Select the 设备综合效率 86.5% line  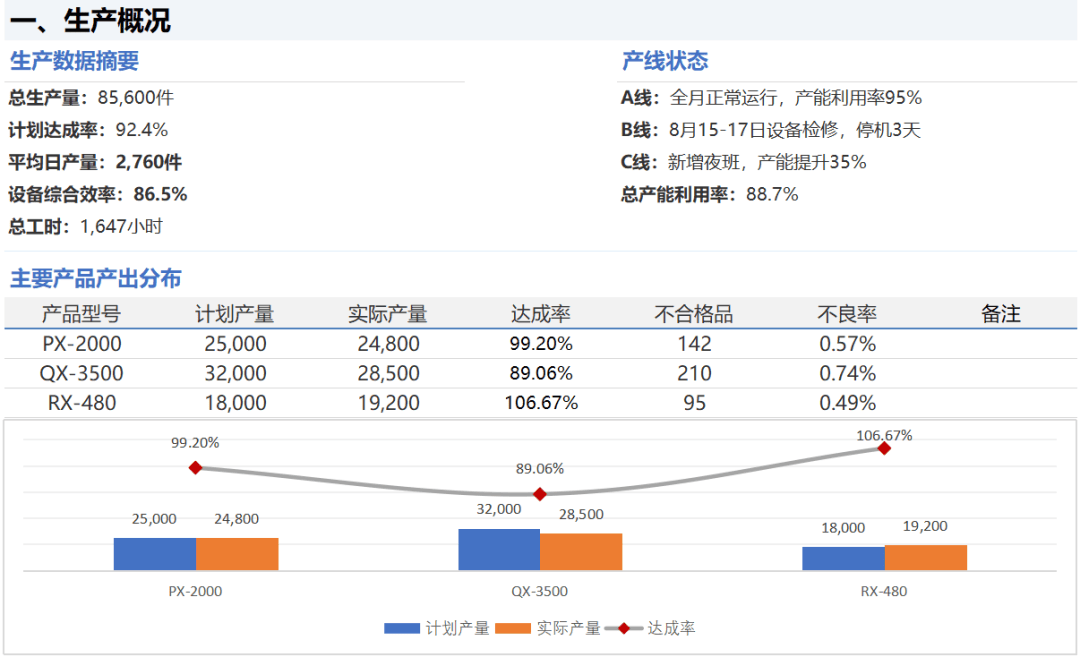(98, 194)
